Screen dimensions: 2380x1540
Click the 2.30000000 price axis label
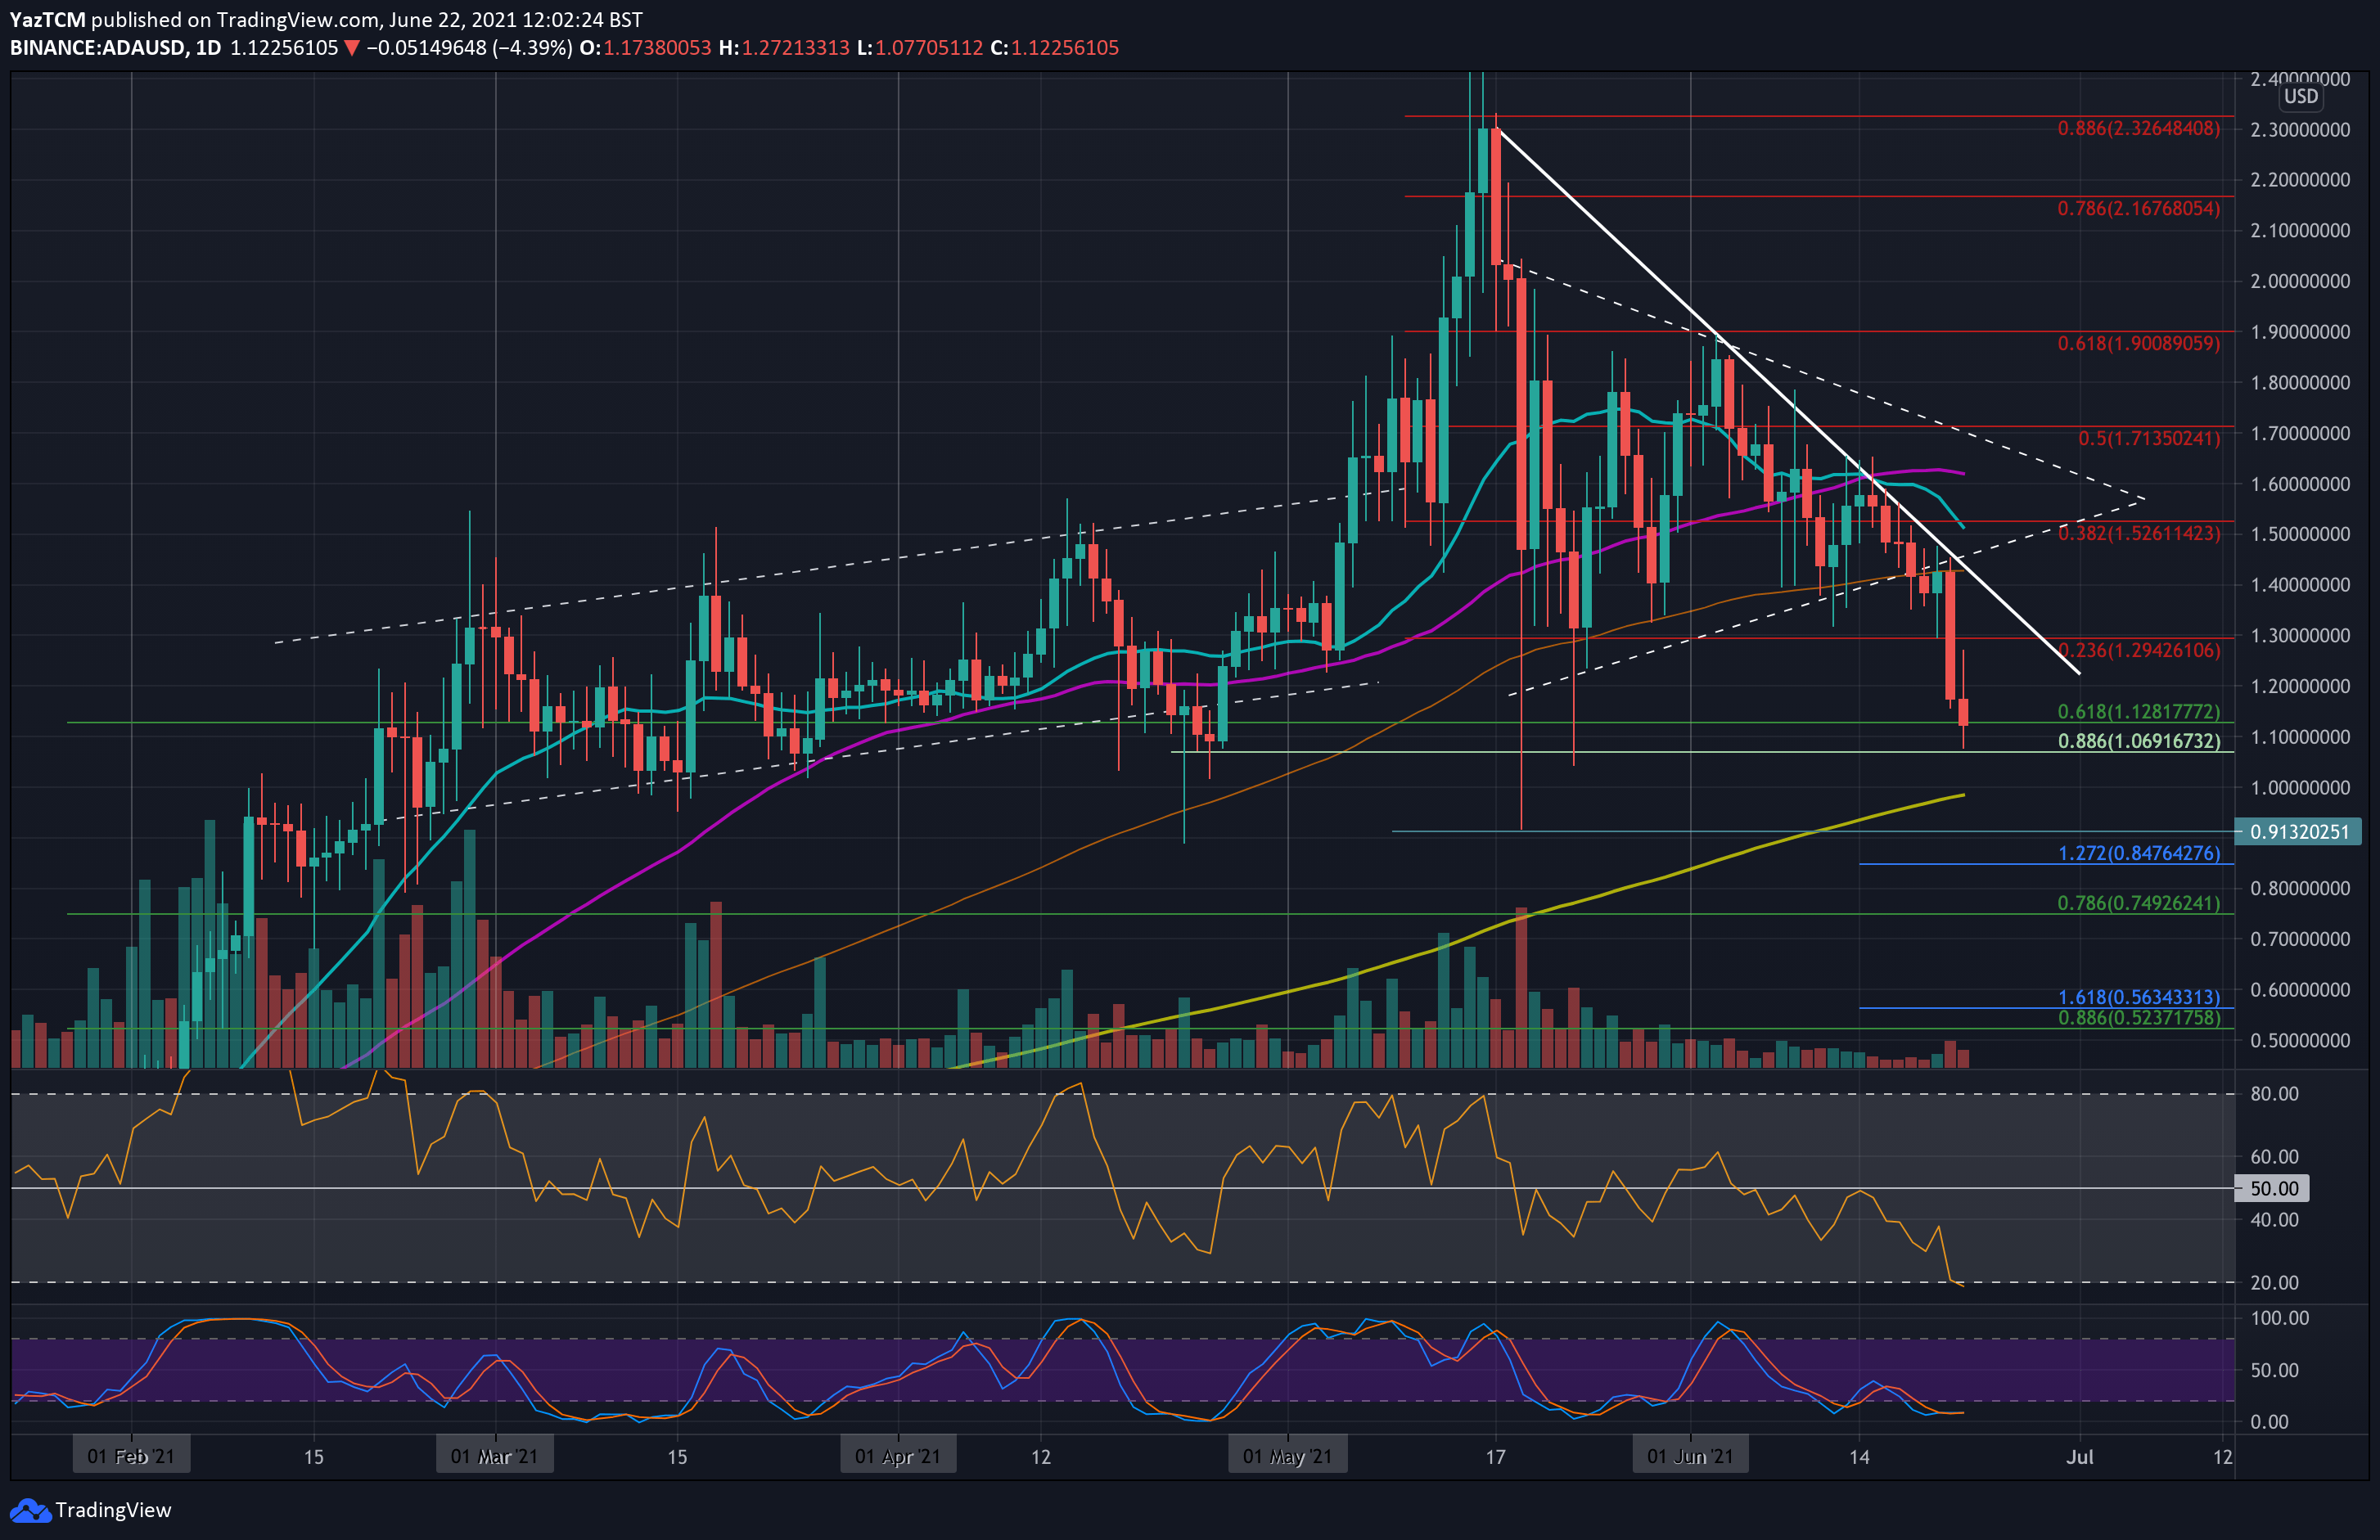coord(2300,130)
